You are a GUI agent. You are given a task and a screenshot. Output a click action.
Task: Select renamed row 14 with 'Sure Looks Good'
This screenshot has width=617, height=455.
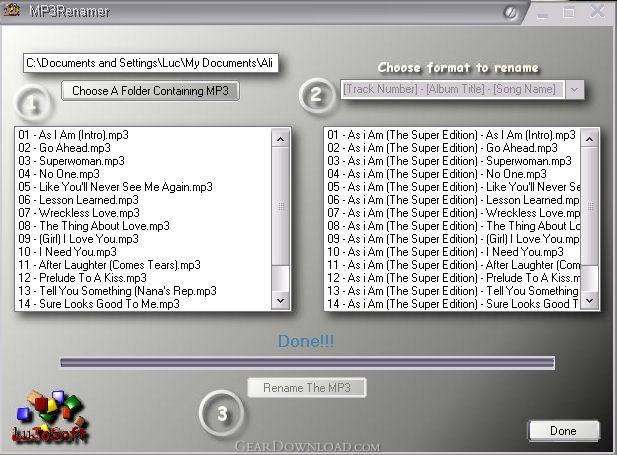coord(453,304)
